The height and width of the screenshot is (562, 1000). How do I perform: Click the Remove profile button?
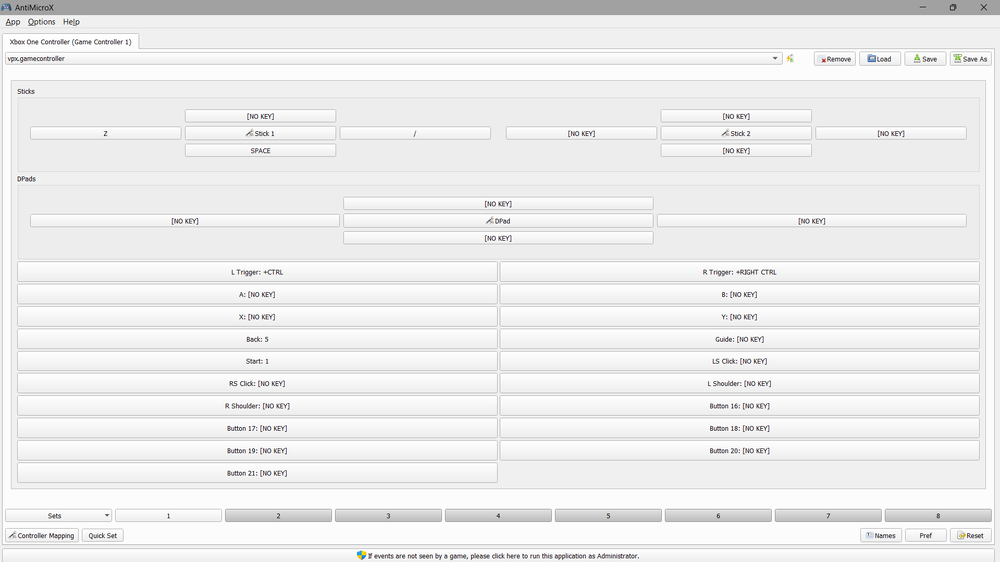click(x=835, y=59)
